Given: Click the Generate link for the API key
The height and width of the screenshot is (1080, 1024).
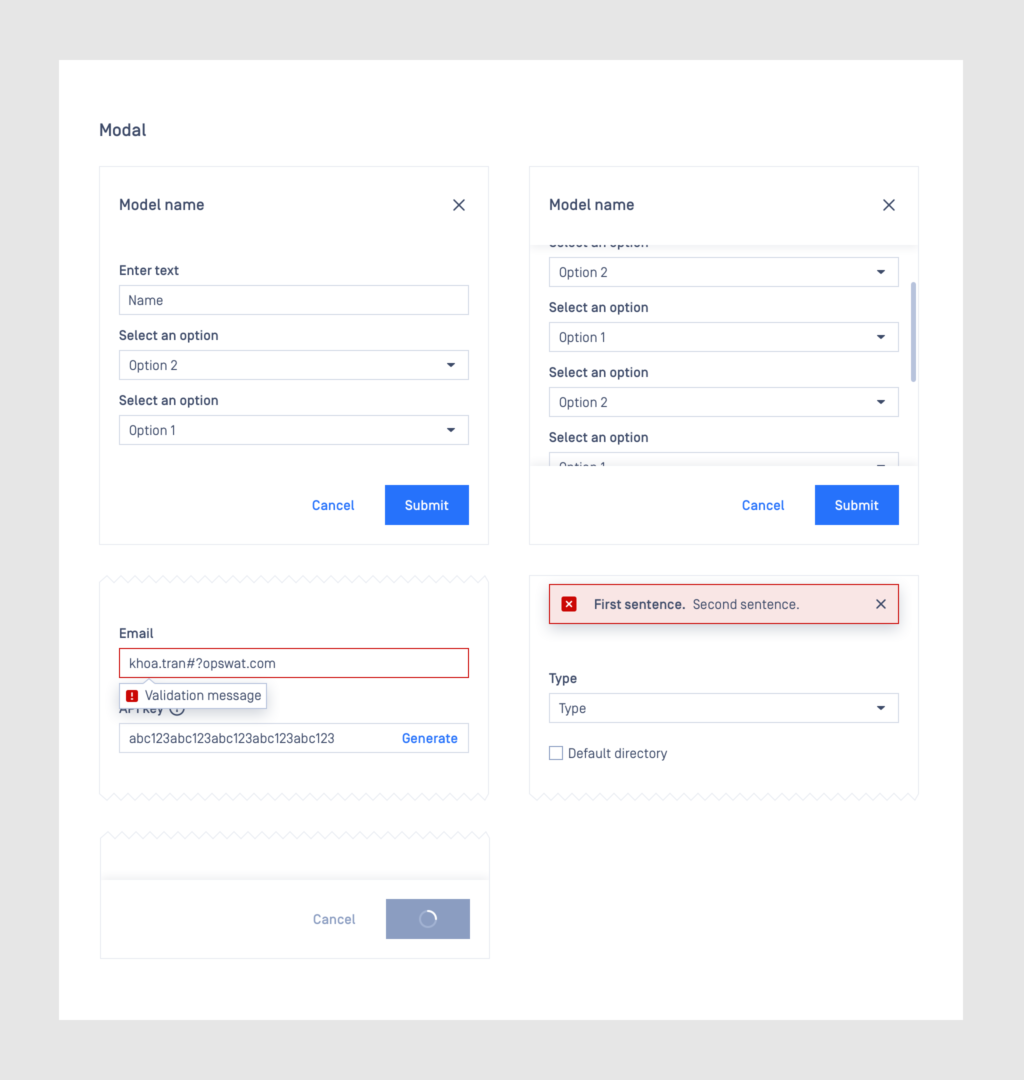Looking at the screenshot, I should point(430,738).
